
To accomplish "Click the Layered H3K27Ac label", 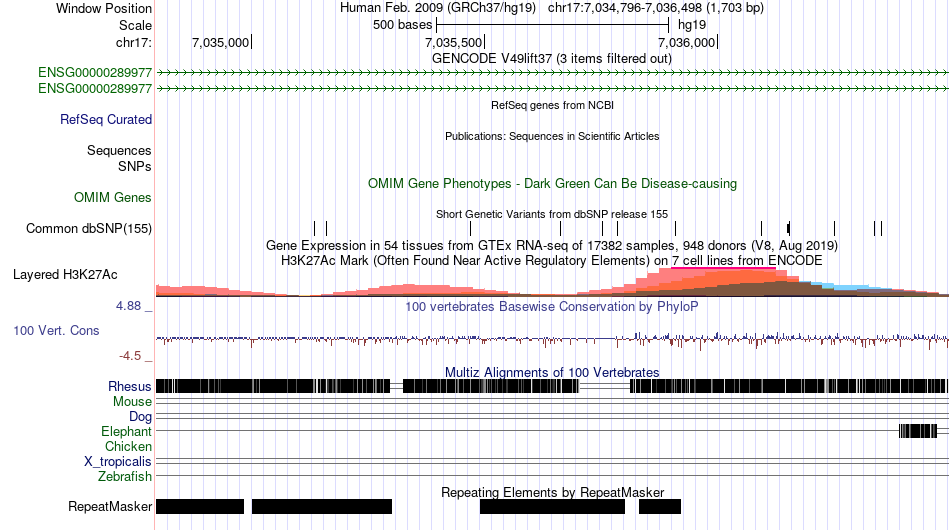I will 65,274.
